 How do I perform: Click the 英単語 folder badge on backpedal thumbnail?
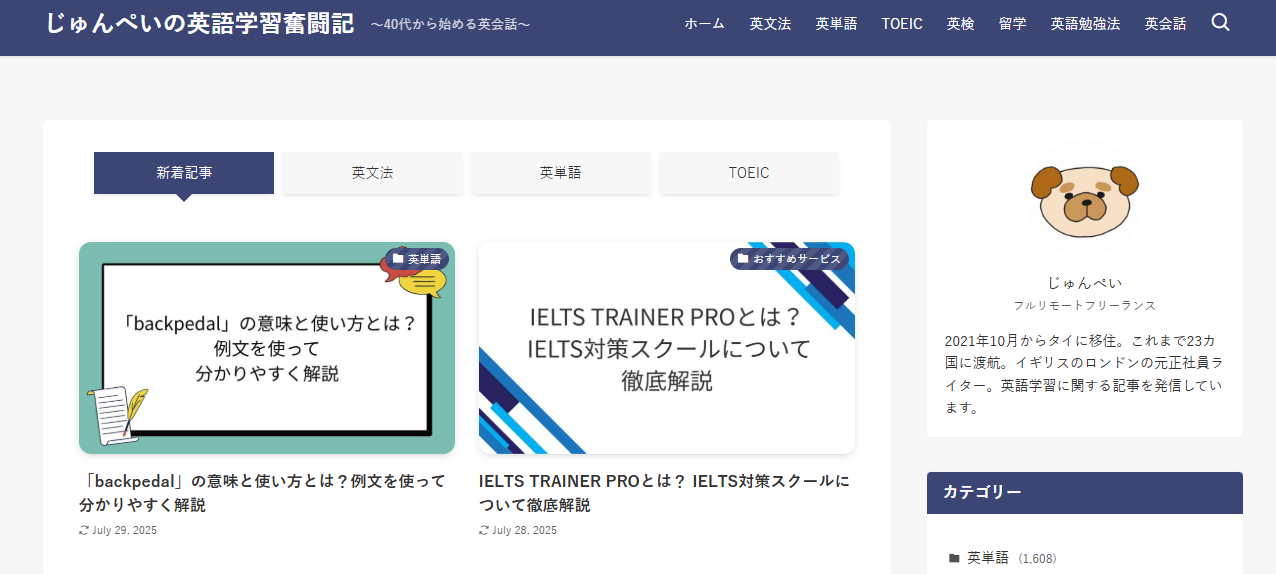(417, 259)
